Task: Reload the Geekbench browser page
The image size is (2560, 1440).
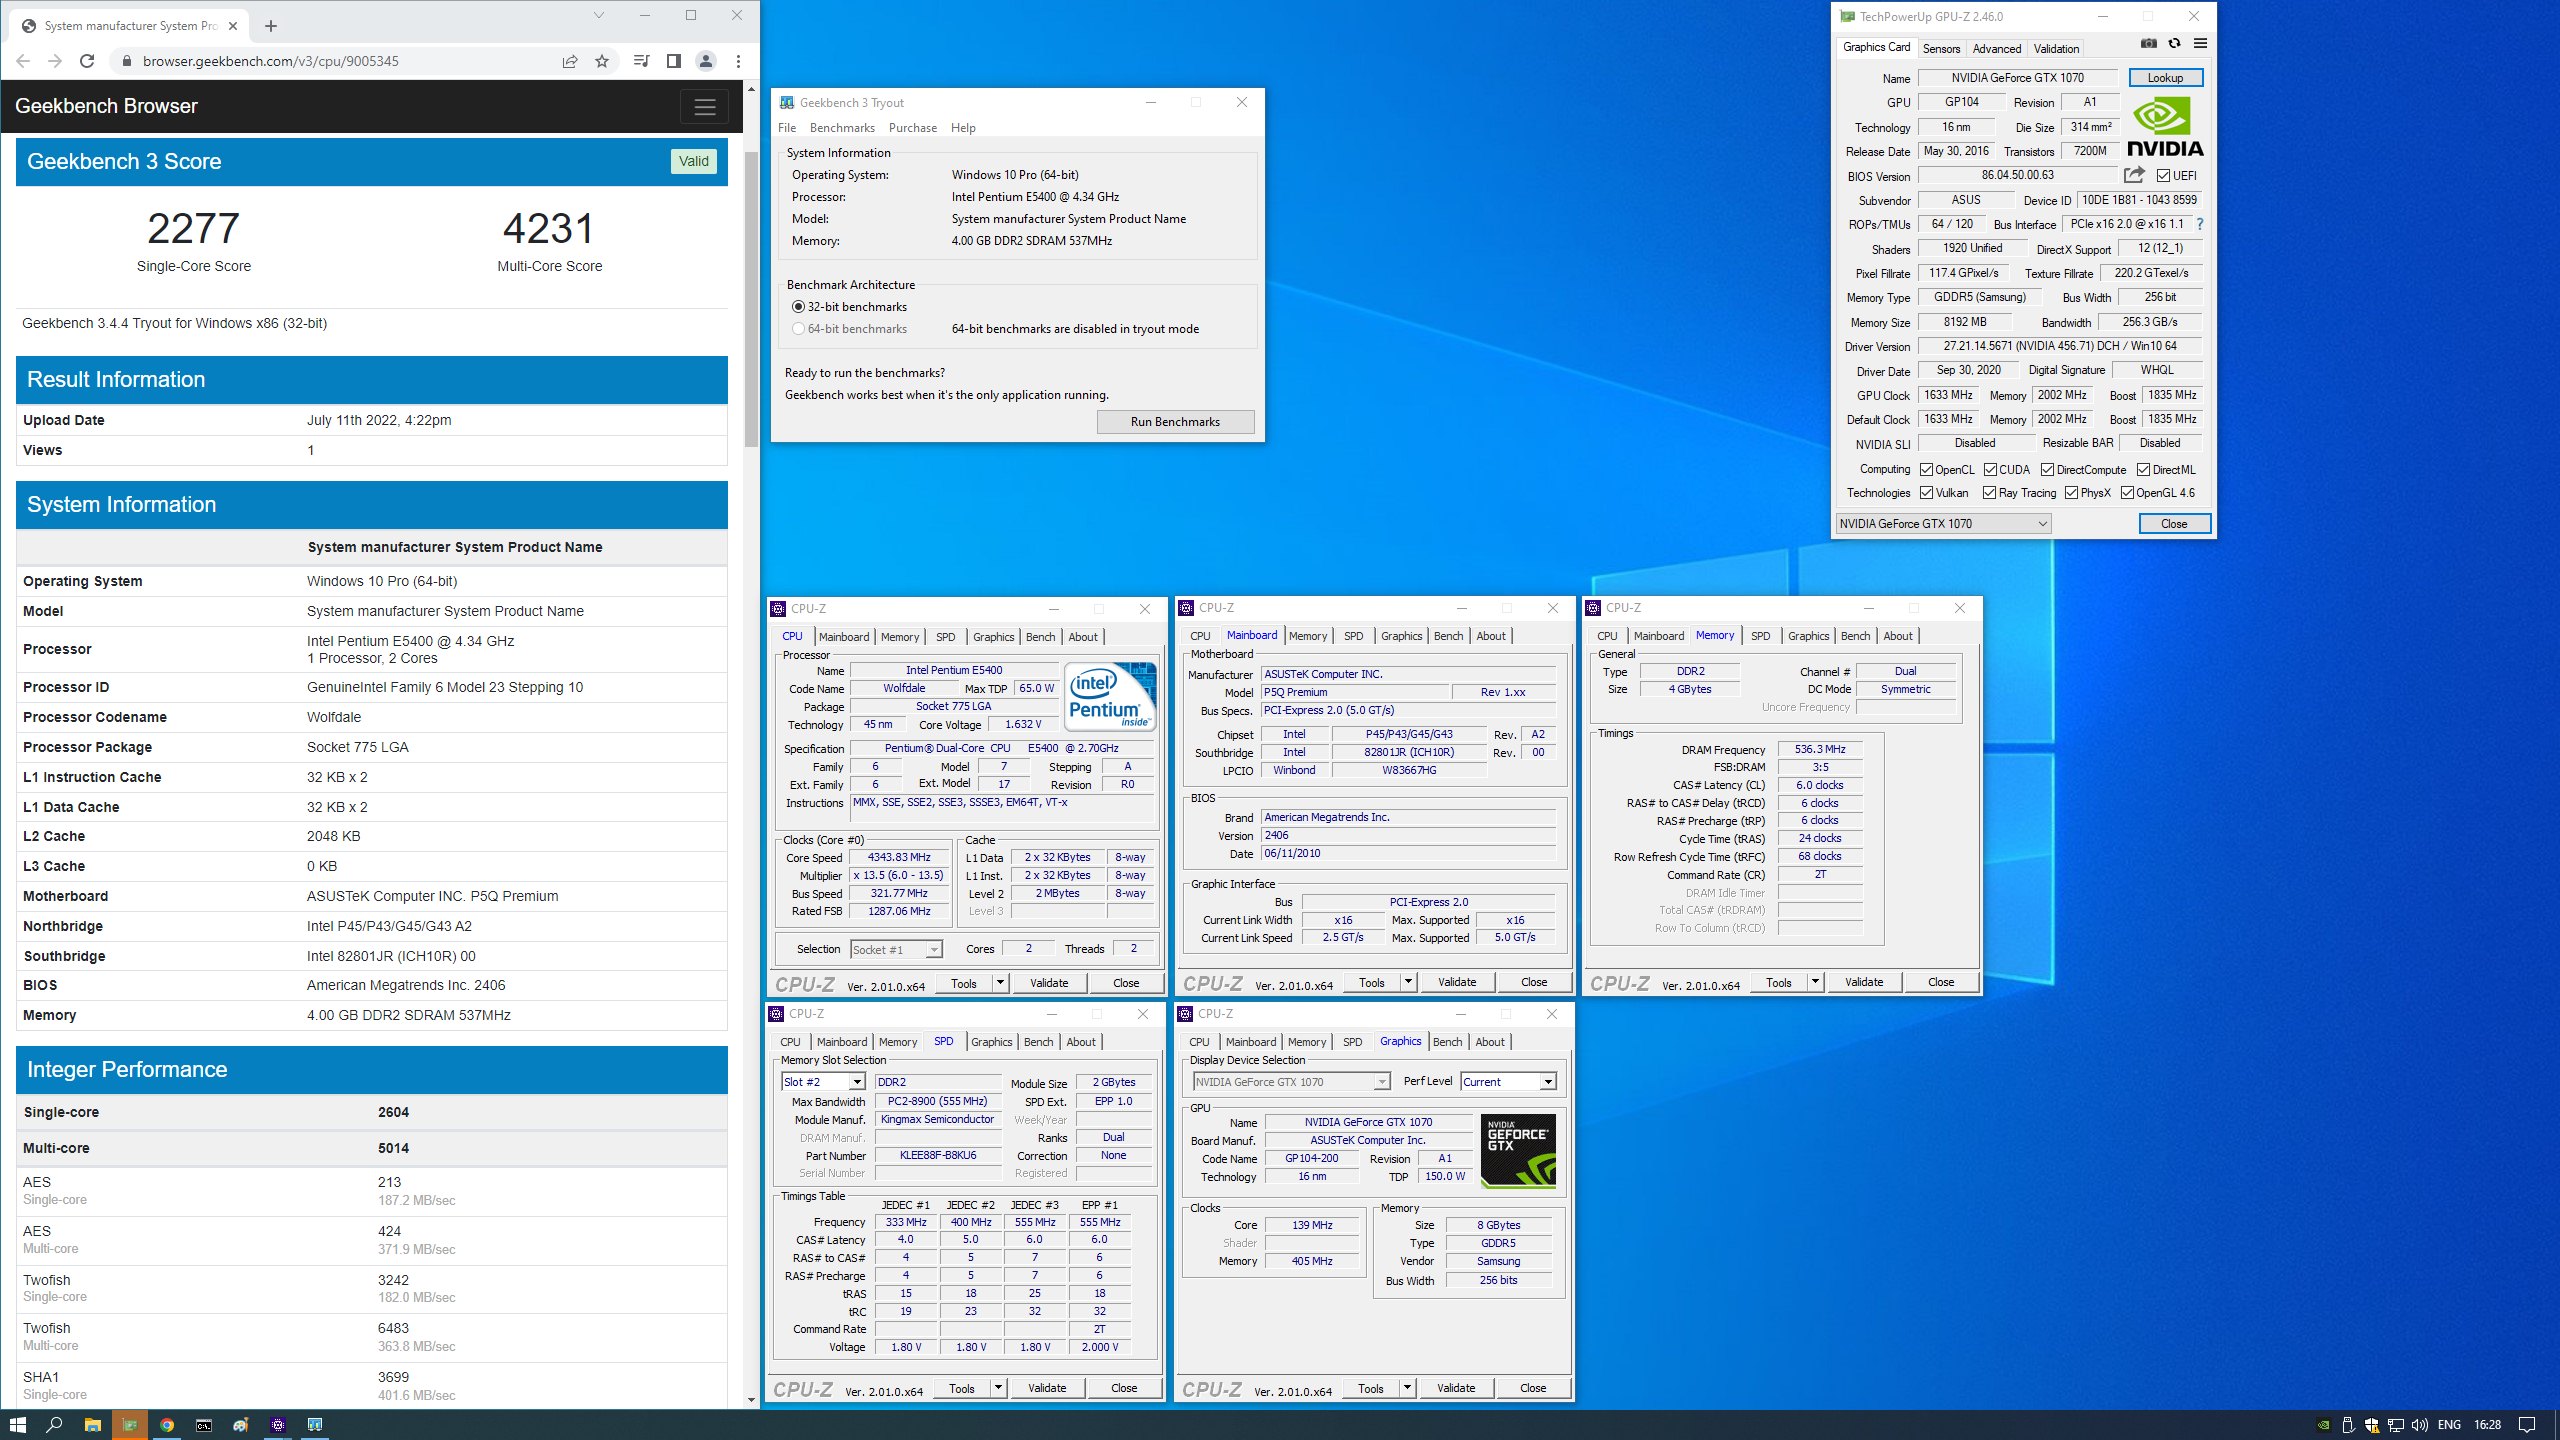Action: pos(87,61)
